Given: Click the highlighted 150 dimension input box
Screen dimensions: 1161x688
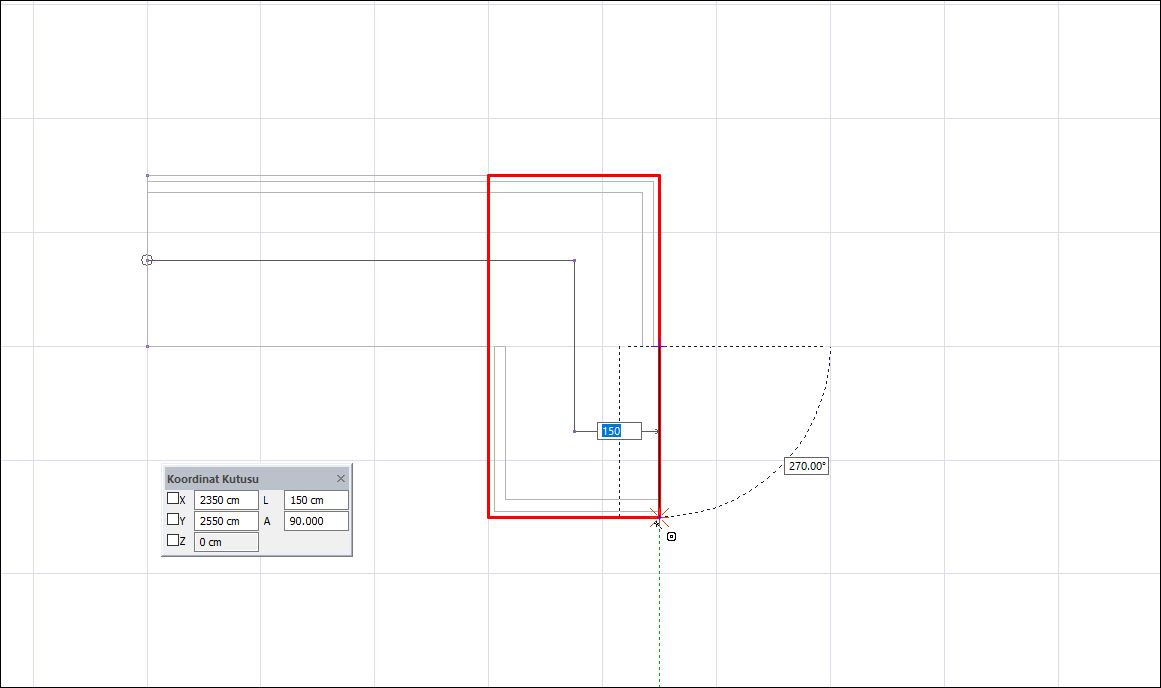Looking at the screenshot, I should click(x=619, y=431).
